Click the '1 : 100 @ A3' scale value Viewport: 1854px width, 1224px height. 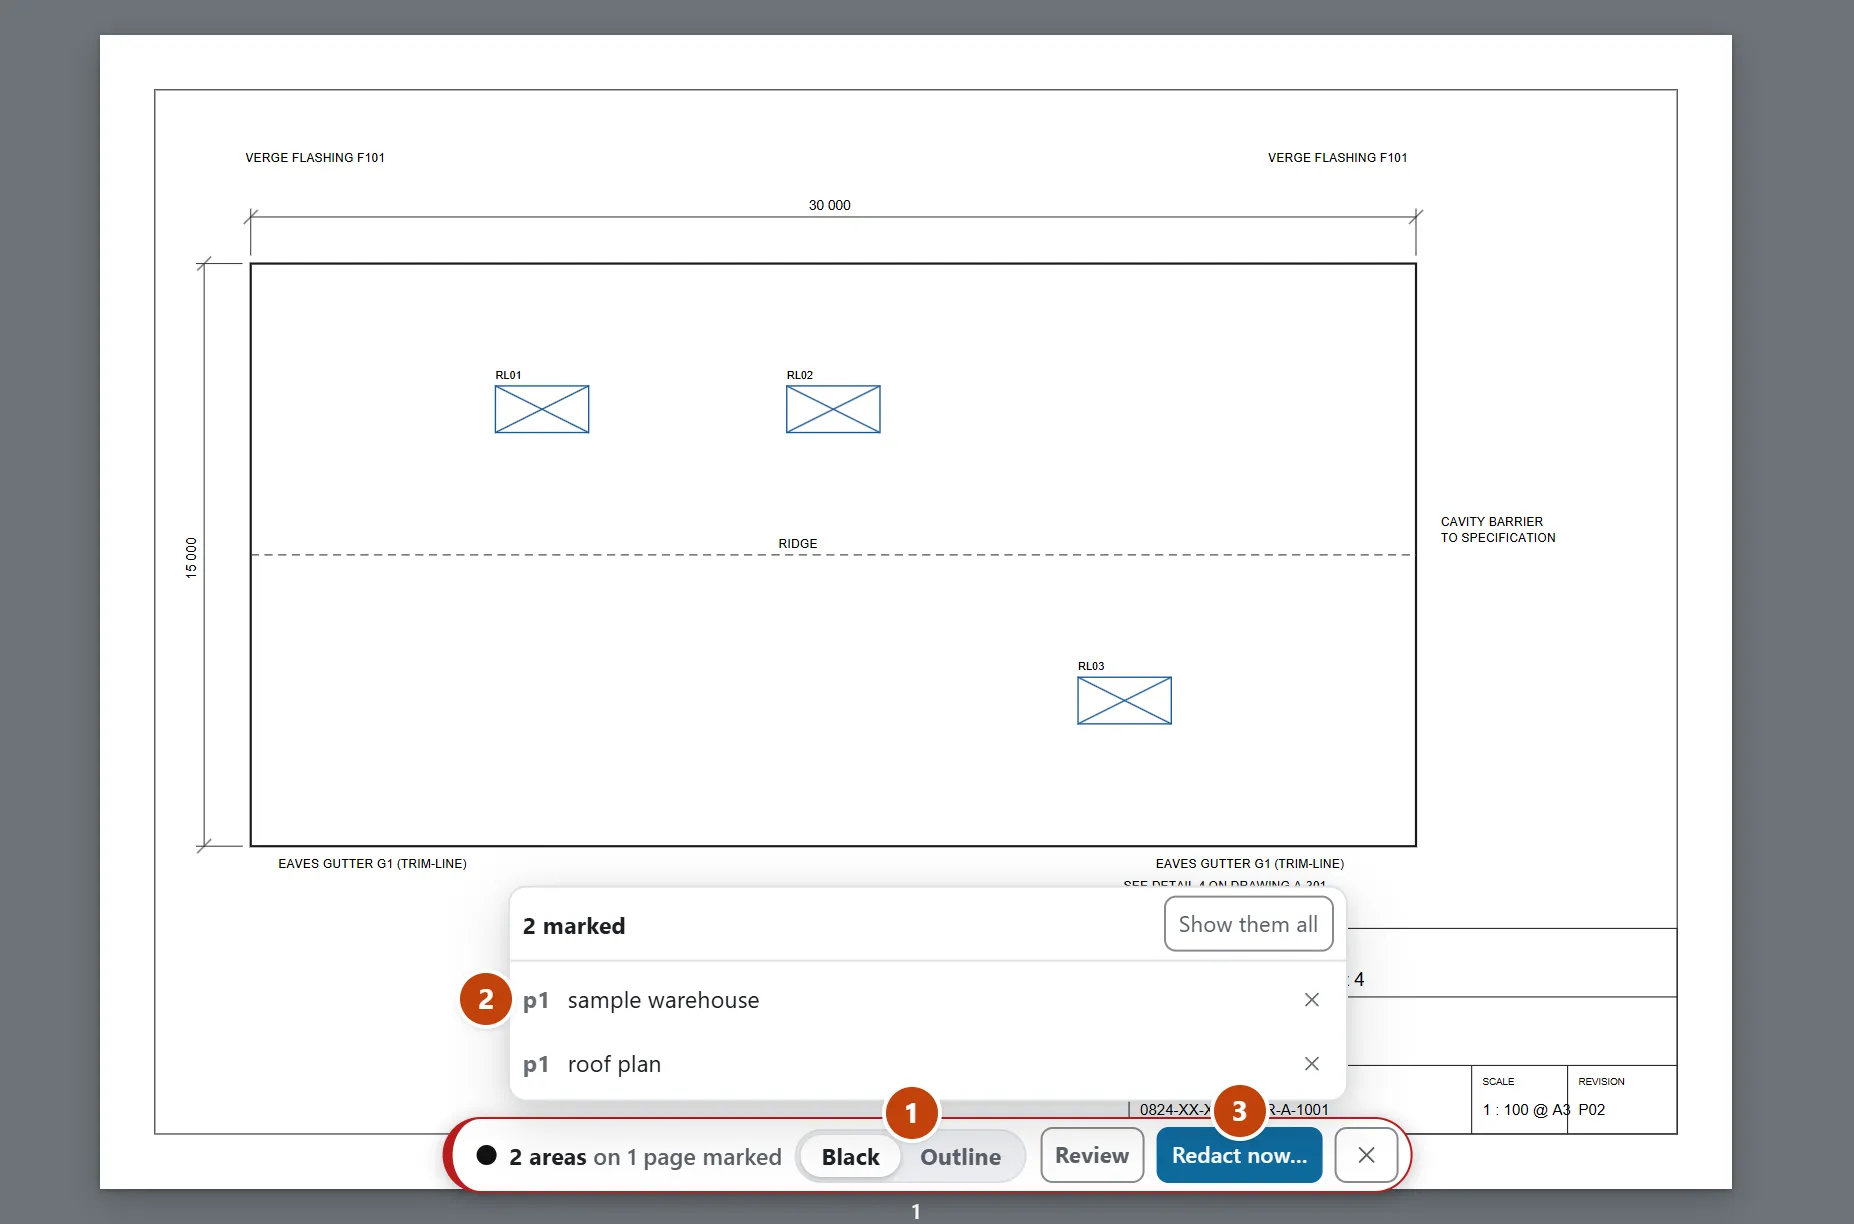(x=1526, y=1110)
